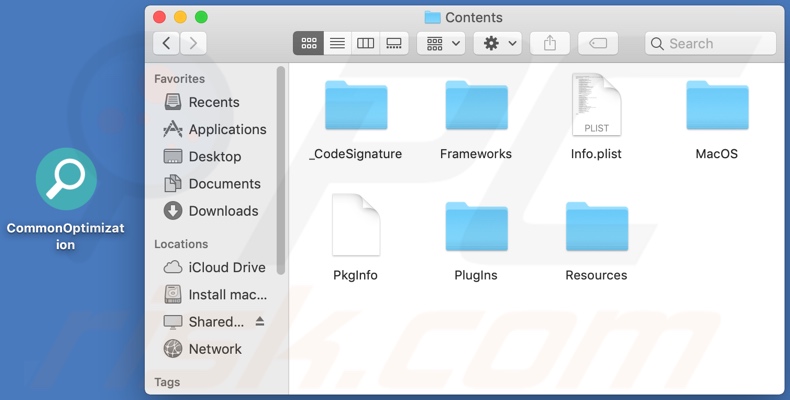Click the CommonOptimization app icon on desktop
Viewport: 790px width, 400px height.
click(66, 181)
